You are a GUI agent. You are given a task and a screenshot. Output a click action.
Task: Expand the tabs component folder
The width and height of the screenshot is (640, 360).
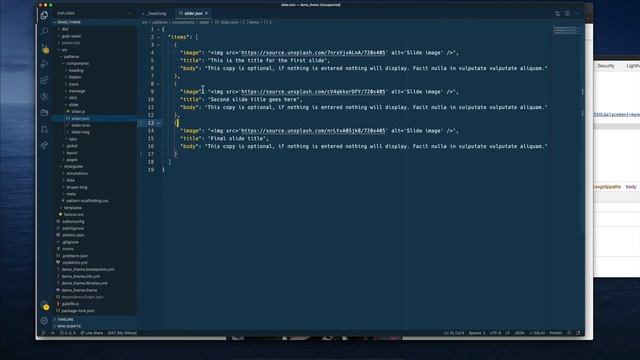click(73, 139)
